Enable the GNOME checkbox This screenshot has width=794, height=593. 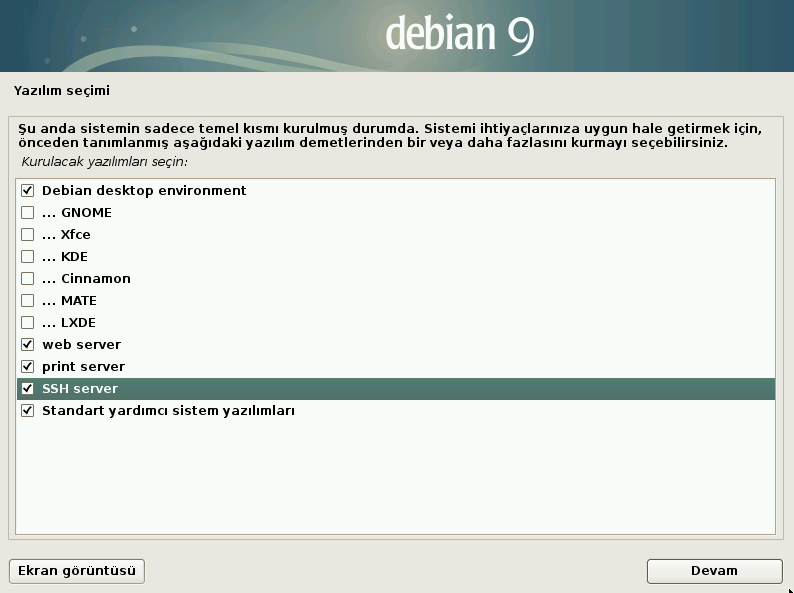[x=27, y=212]
